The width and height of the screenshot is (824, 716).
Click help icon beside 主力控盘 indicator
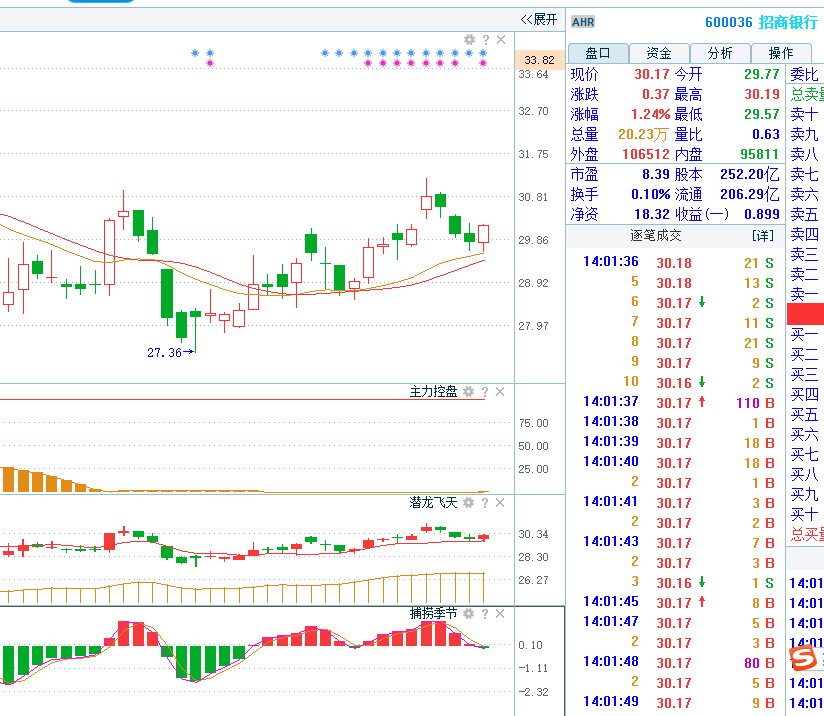tap(485, 392)
